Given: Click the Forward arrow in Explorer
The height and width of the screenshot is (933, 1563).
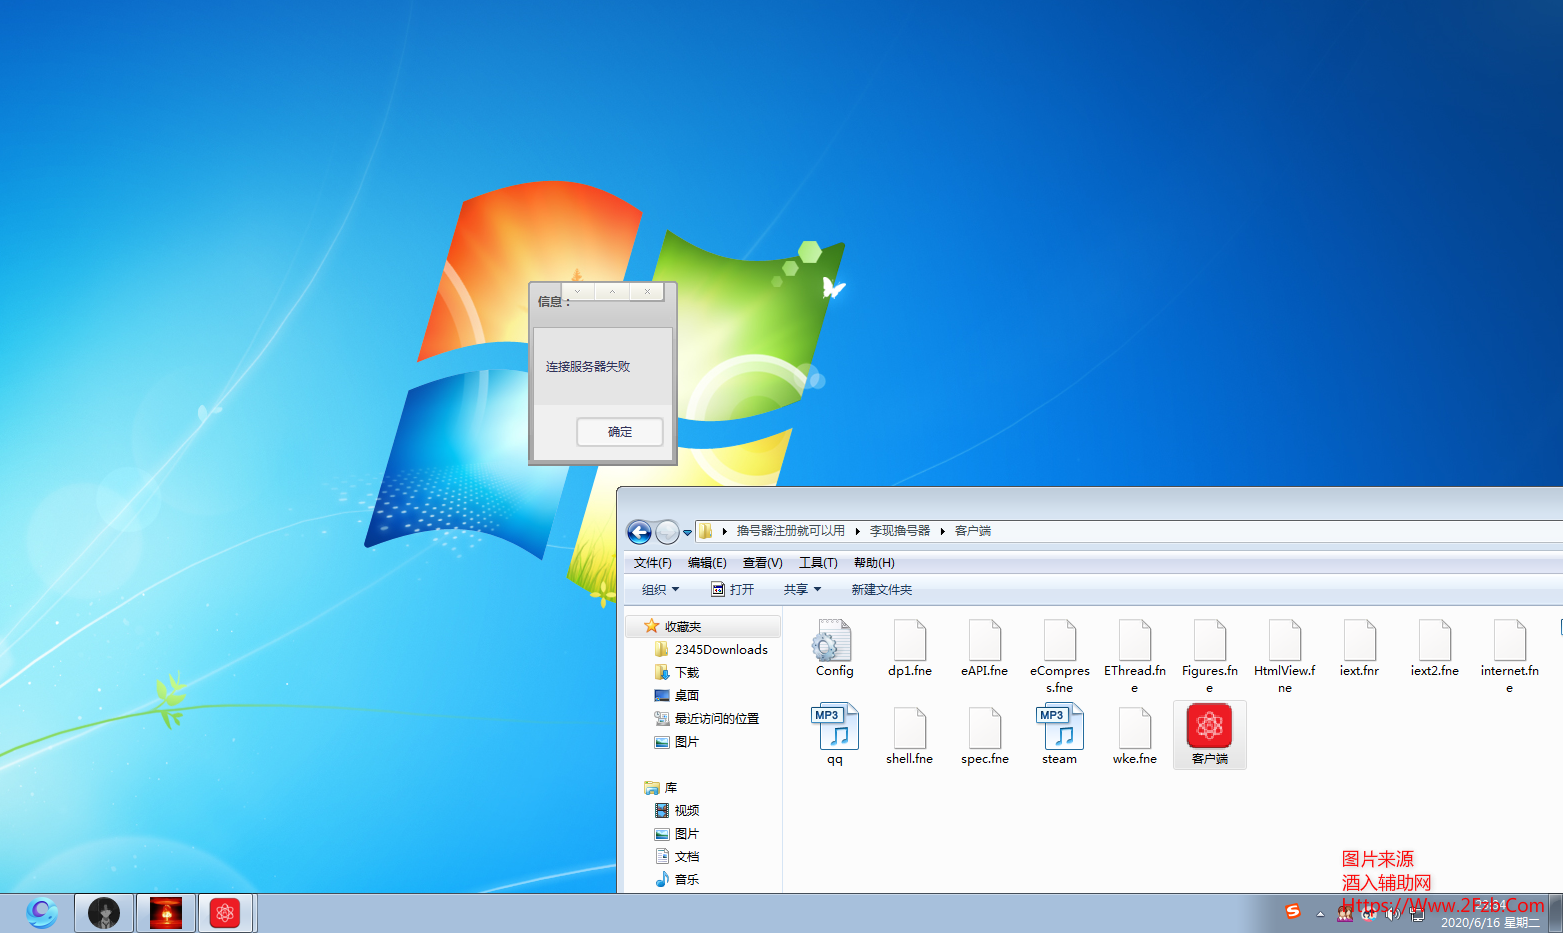Looking at the screenshot, I should coord(667,532).
